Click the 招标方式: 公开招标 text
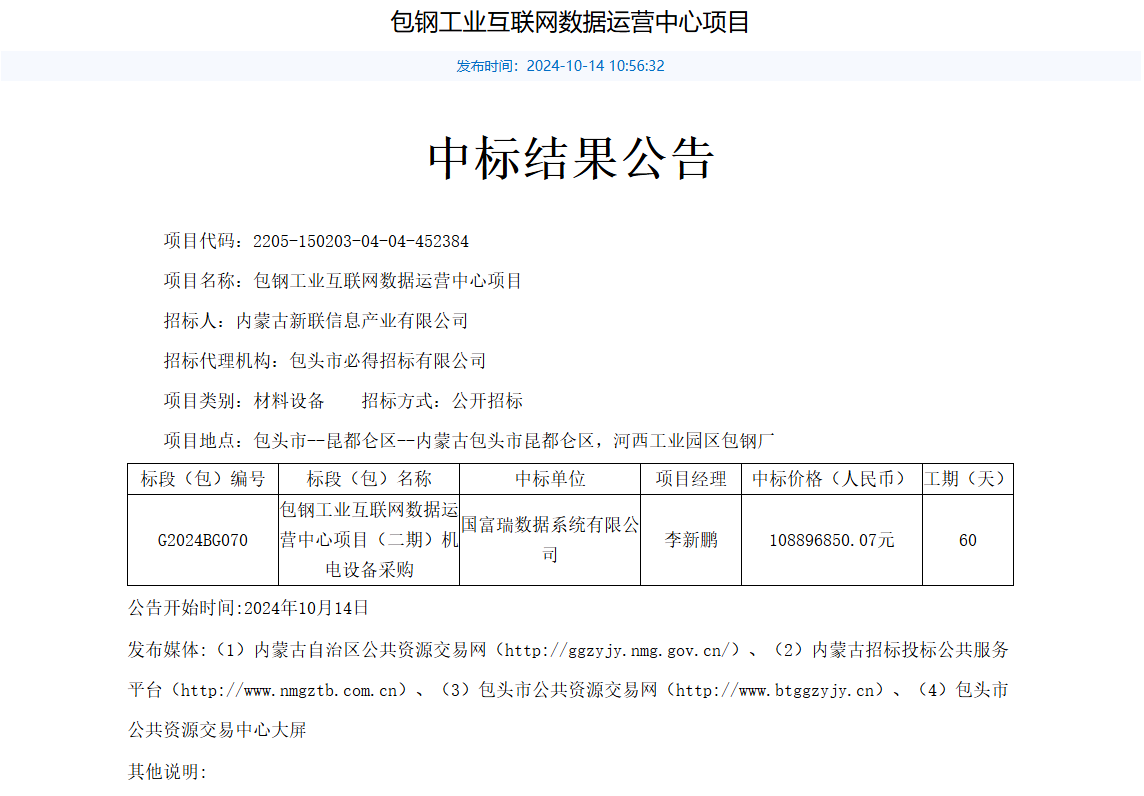1144x796 pixels. pos(442,401)
